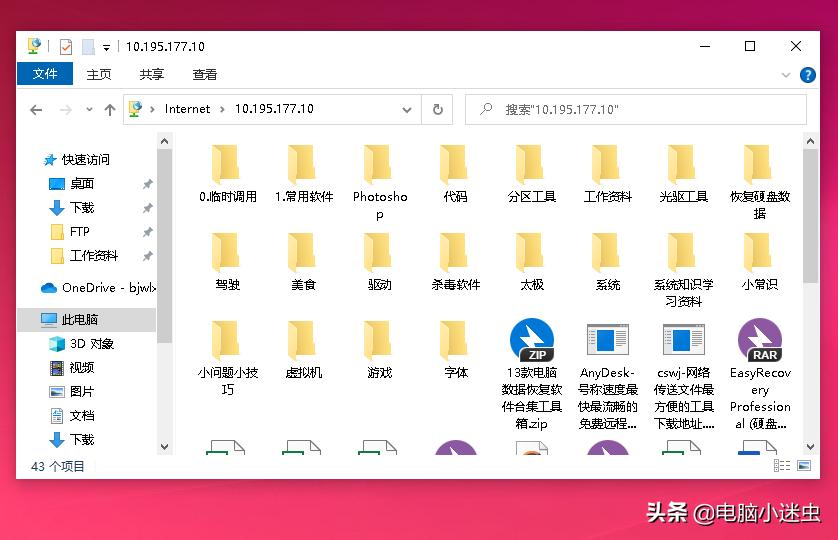838x540 pixels.
Task: Open the recent locations dropdown arrow
Action: point(89,110)
